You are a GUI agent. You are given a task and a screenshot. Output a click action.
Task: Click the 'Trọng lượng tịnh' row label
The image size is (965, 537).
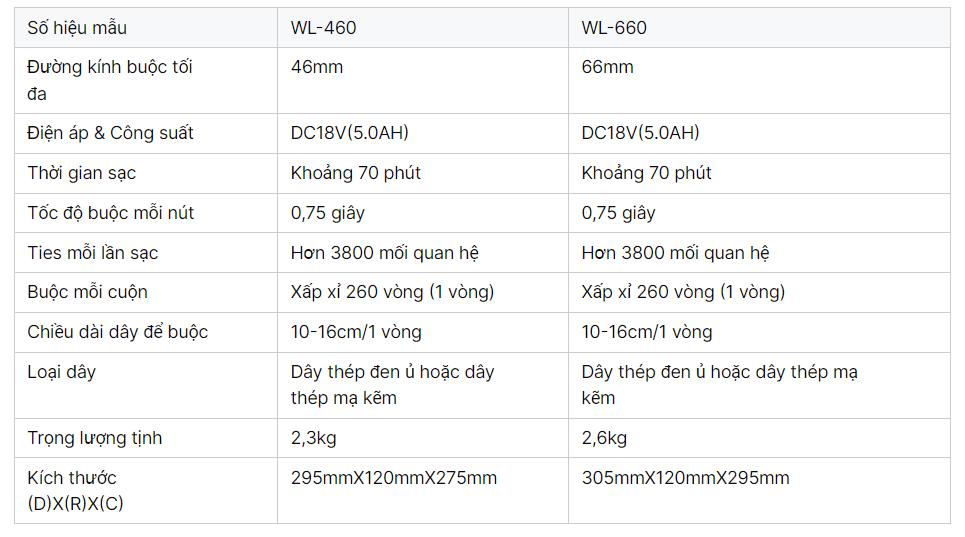94,438
